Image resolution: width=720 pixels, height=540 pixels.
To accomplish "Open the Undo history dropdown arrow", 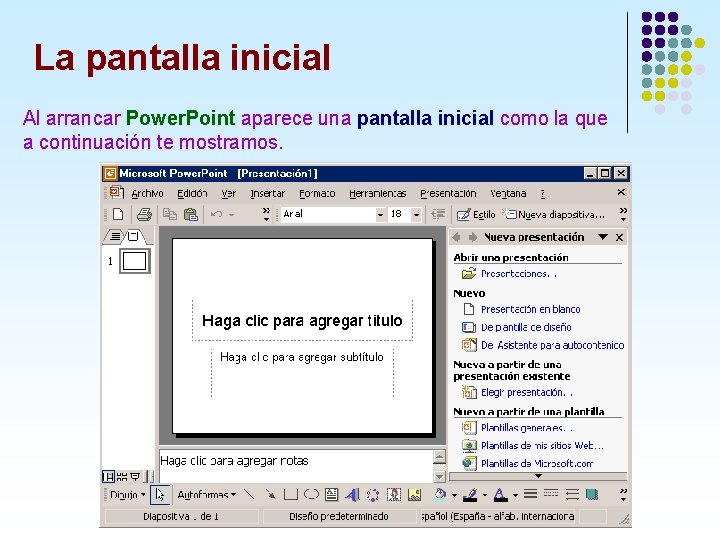I will (231, 214).
